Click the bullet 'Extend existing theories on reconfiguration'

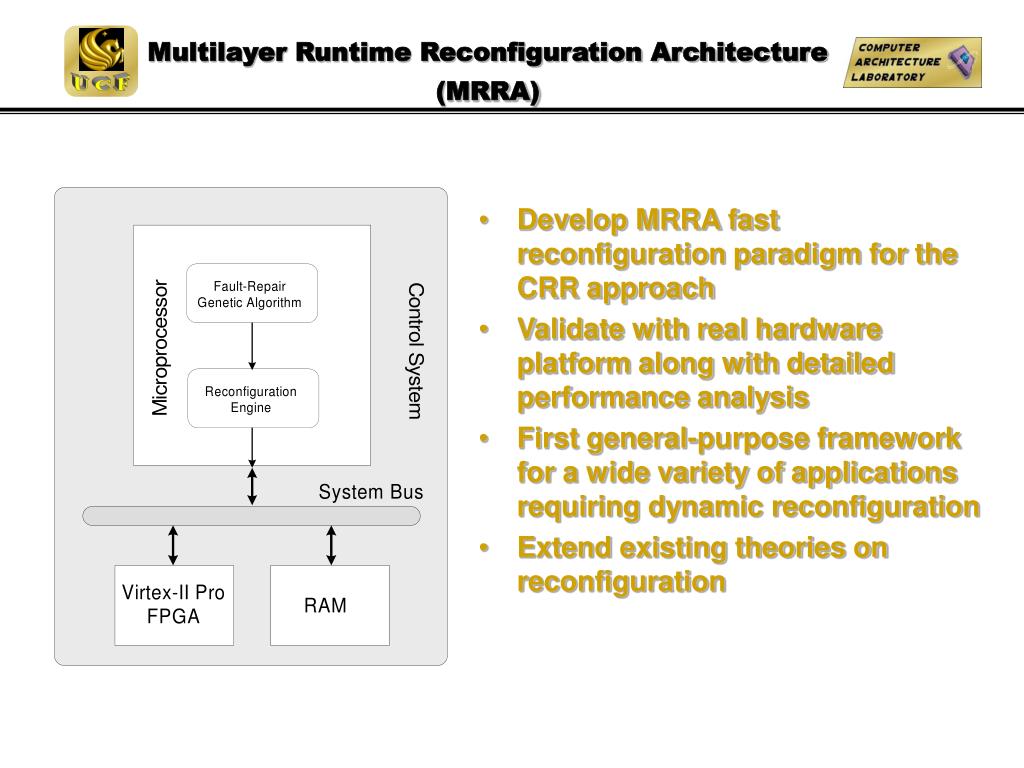(702, 565)
